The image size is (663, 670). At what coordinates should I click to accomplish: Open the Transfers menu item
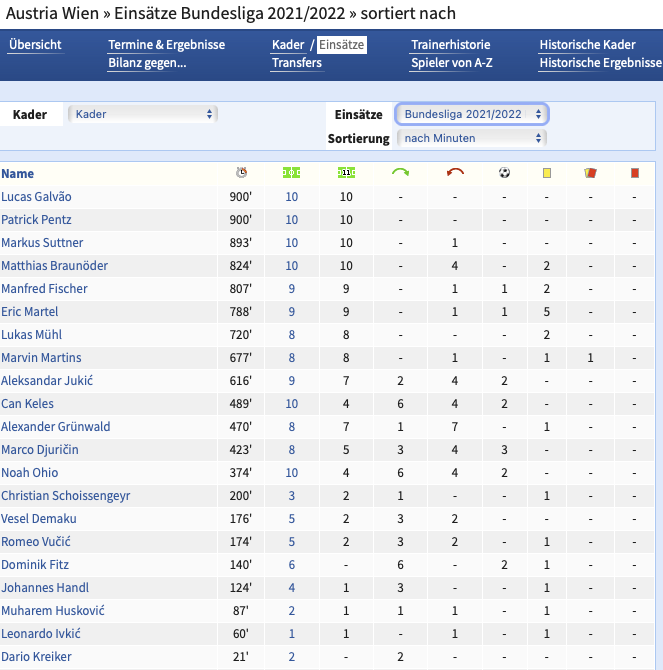click(296, 62)
